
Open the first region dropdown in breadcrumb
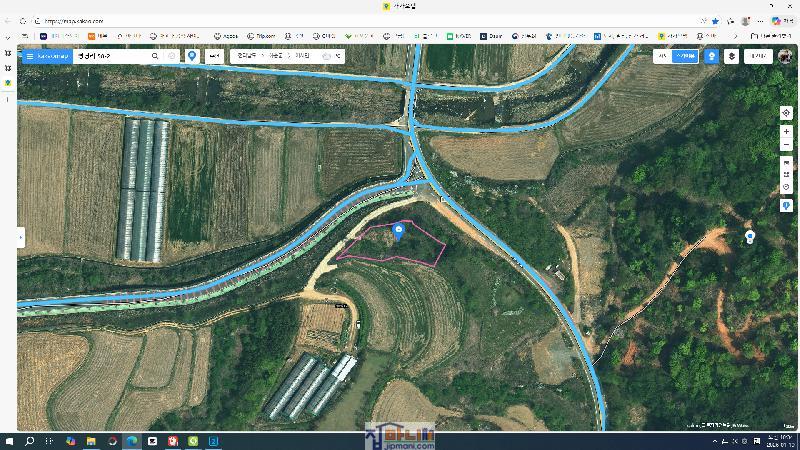247,57
